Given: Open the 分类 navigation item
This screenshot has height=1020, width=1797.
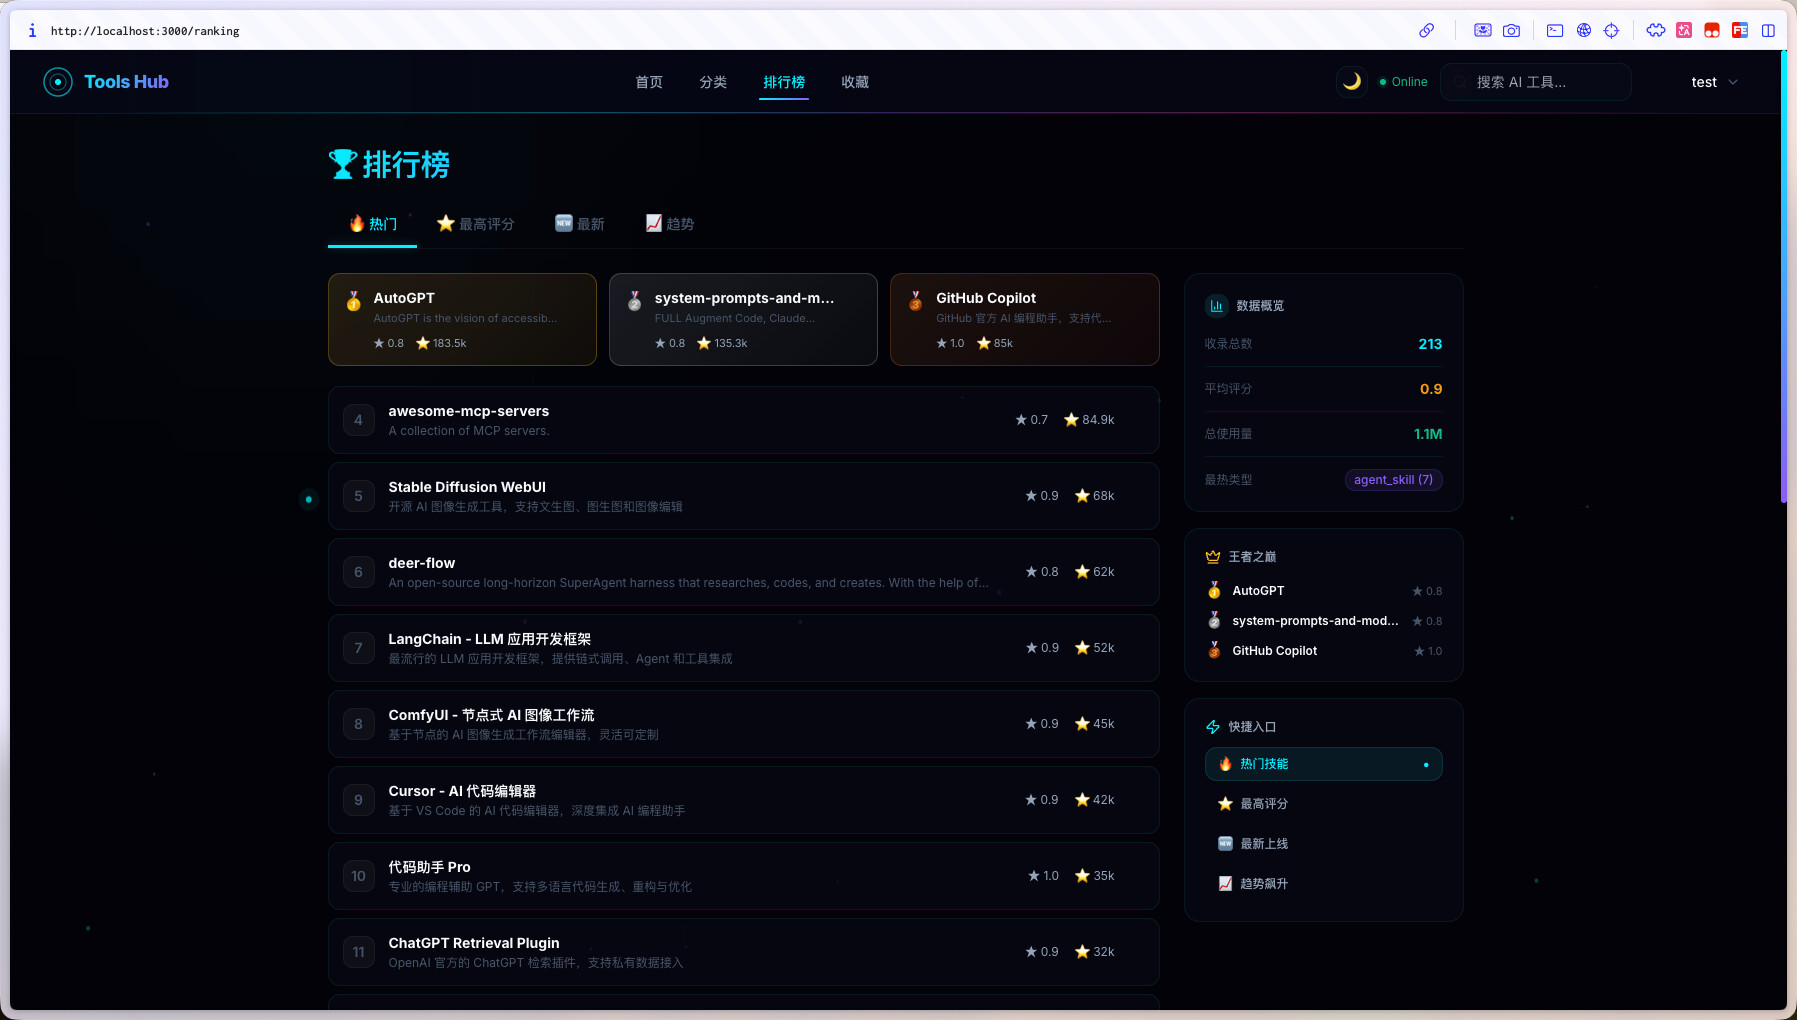Looking at the screenshot, I should point(713,82).
